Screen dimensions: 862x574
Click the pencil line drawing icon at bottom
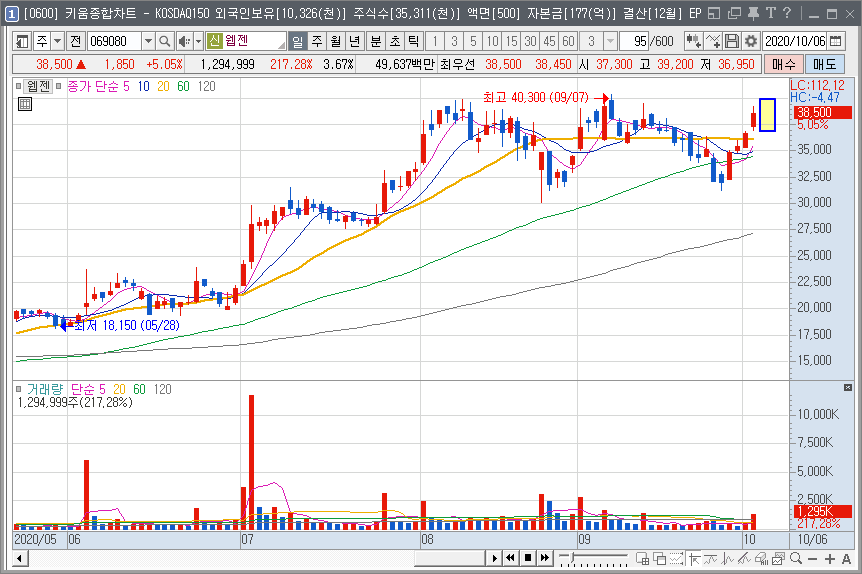744,559
